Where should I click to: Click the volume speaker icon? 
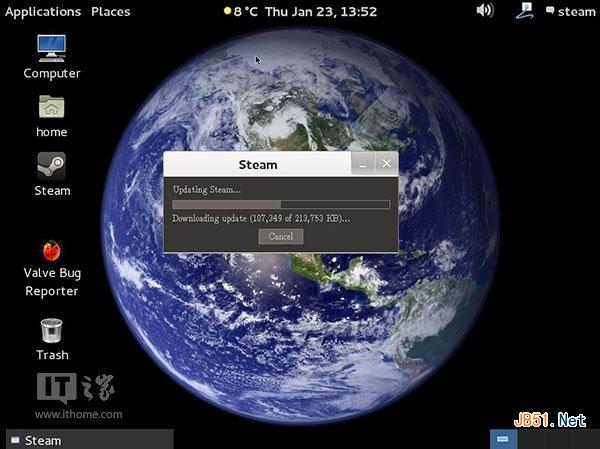click(x=485, y=11)
